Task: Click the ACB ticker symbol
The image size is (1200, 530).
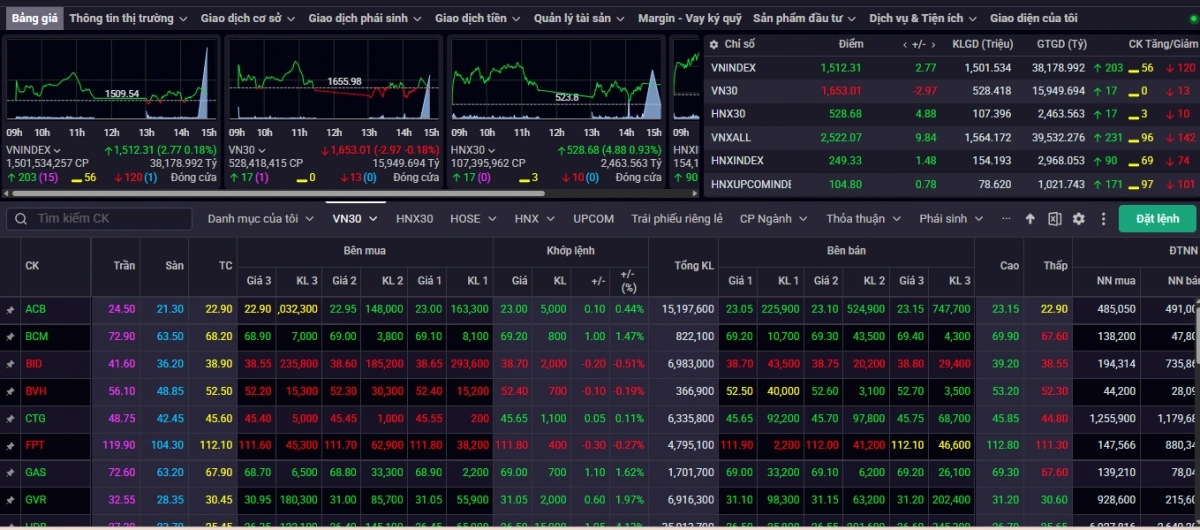Action: [36, 310]
